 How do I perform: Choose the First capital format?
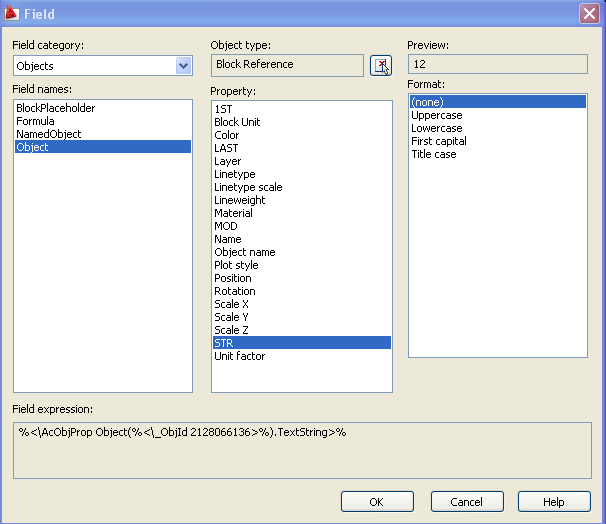(x=498, y=141)
